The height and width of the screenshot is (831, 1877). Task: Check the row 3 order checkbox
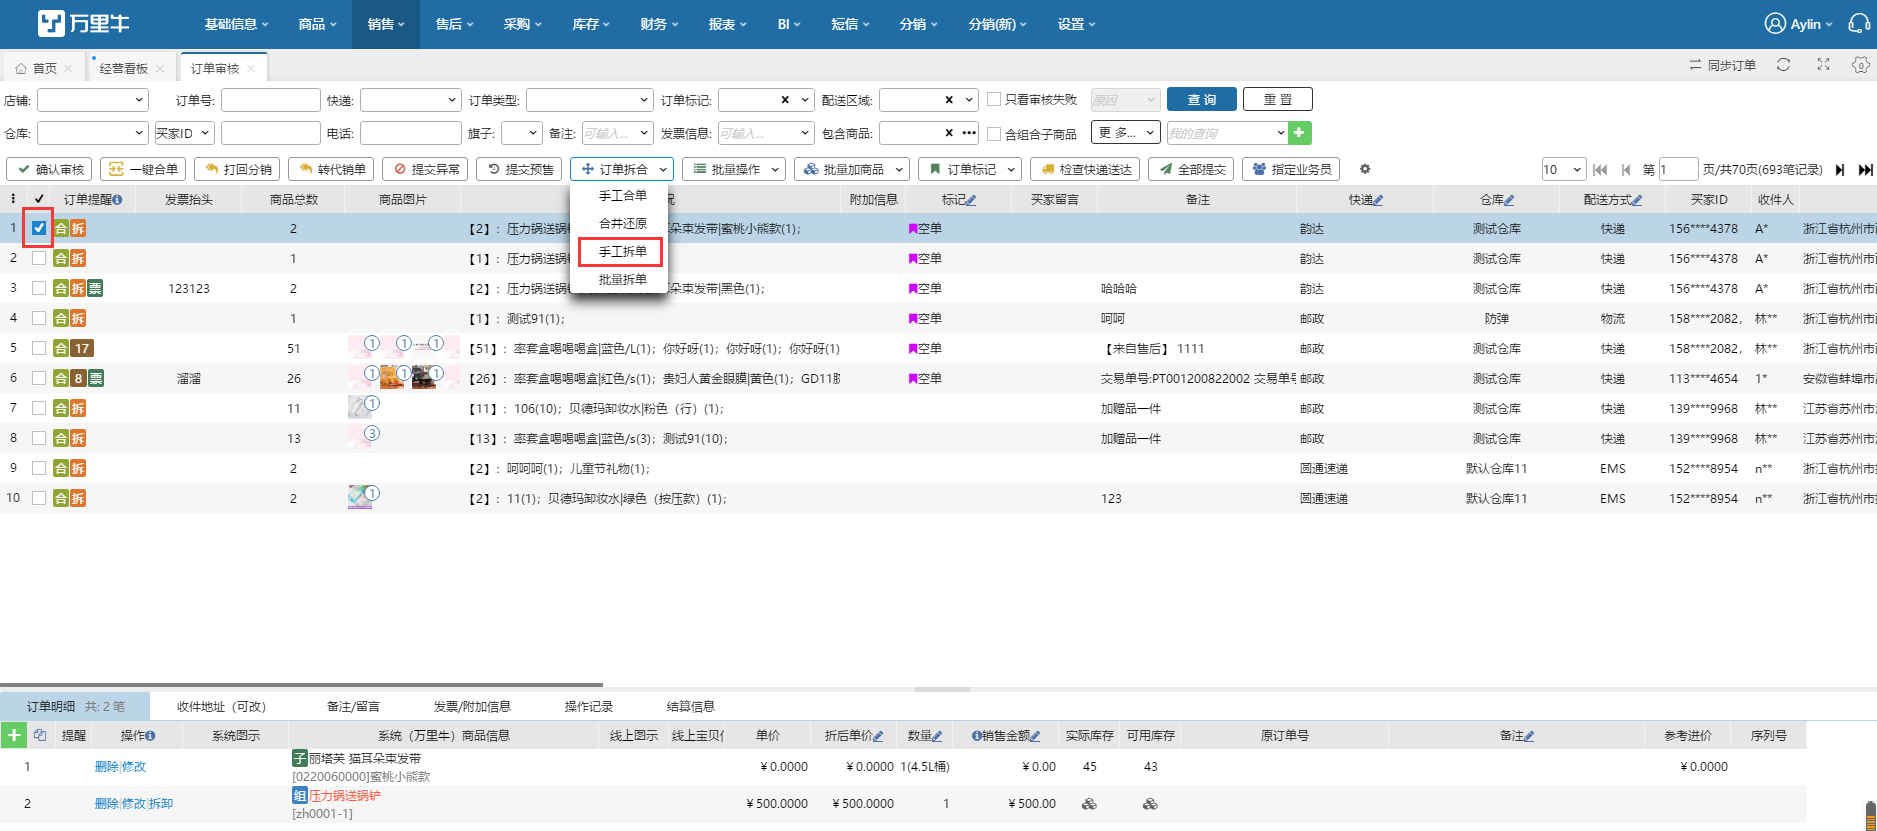39,288
